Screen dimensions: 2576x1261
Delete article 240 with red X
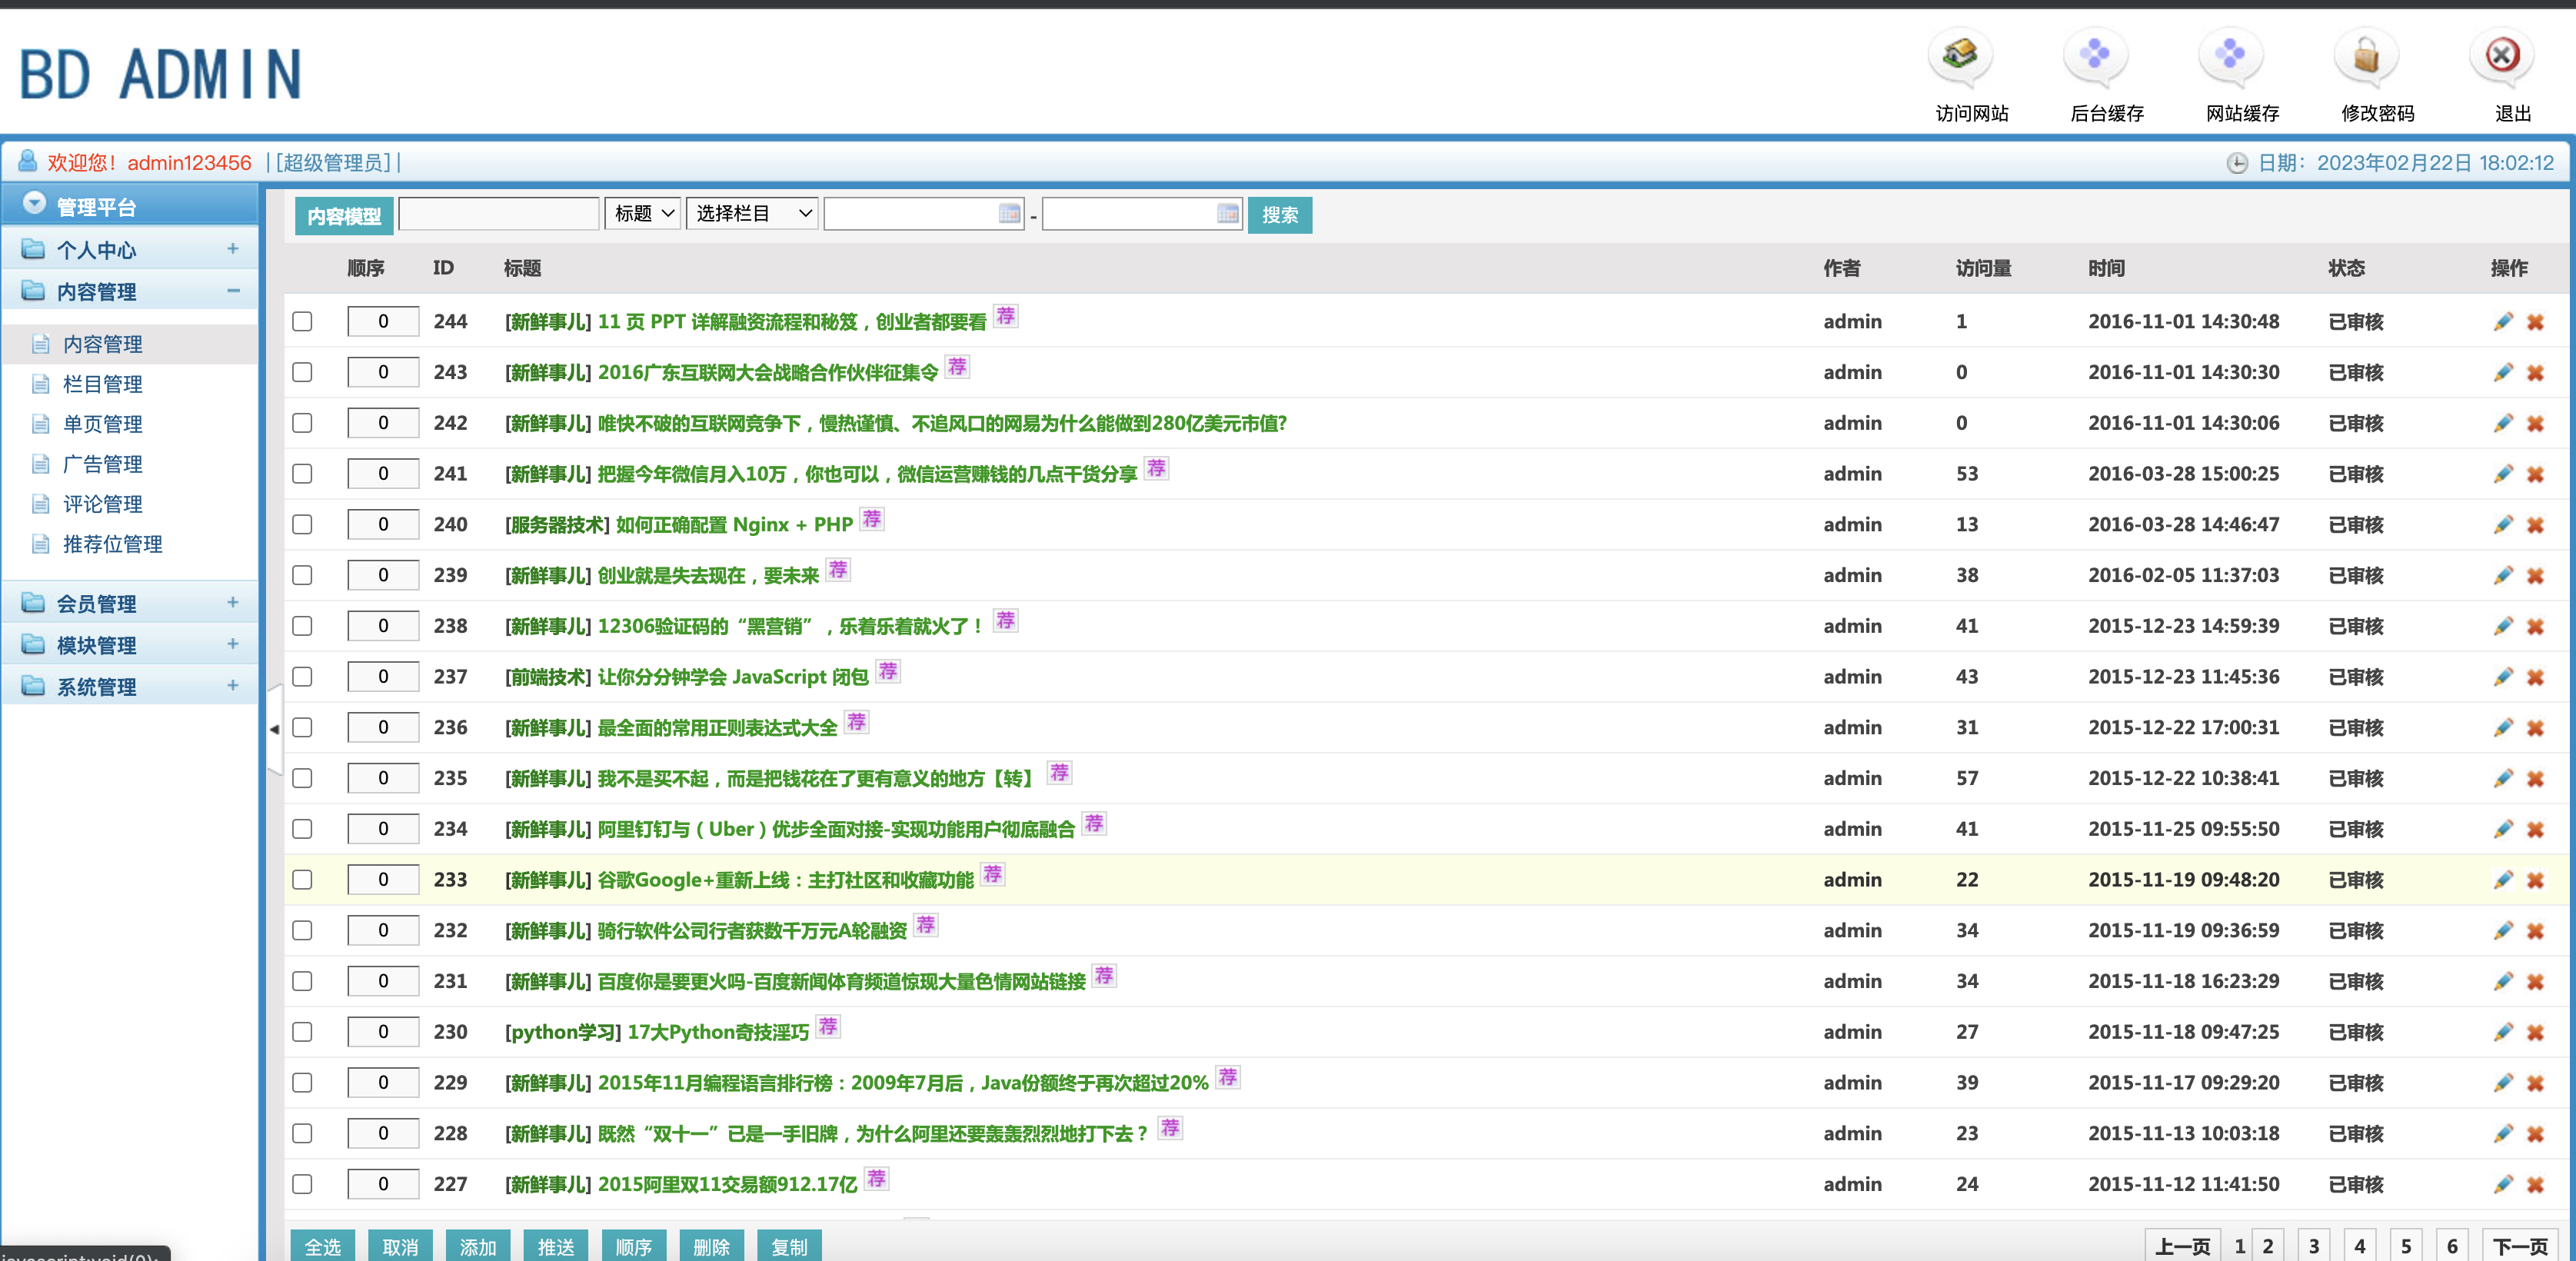tap(2535, 525)
